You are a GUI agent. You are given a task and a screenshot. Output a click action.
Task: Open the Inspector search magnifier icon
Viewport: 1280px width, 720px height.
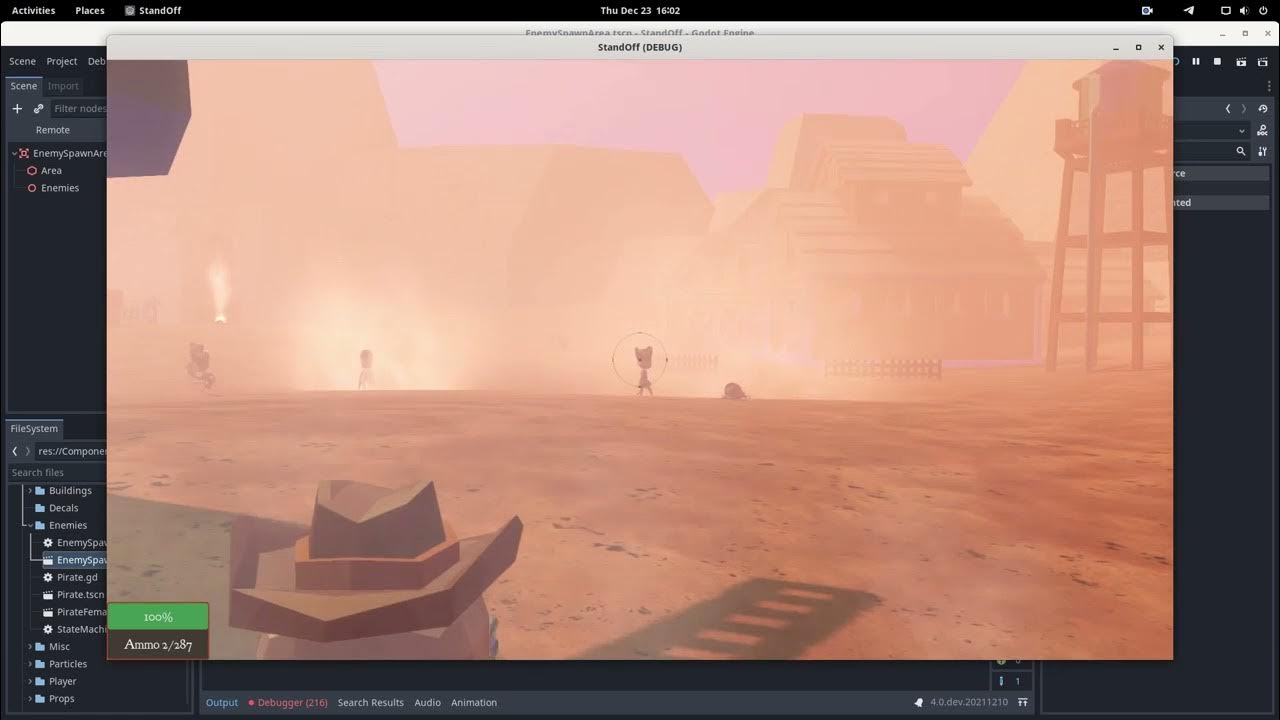click(1241, 150)
